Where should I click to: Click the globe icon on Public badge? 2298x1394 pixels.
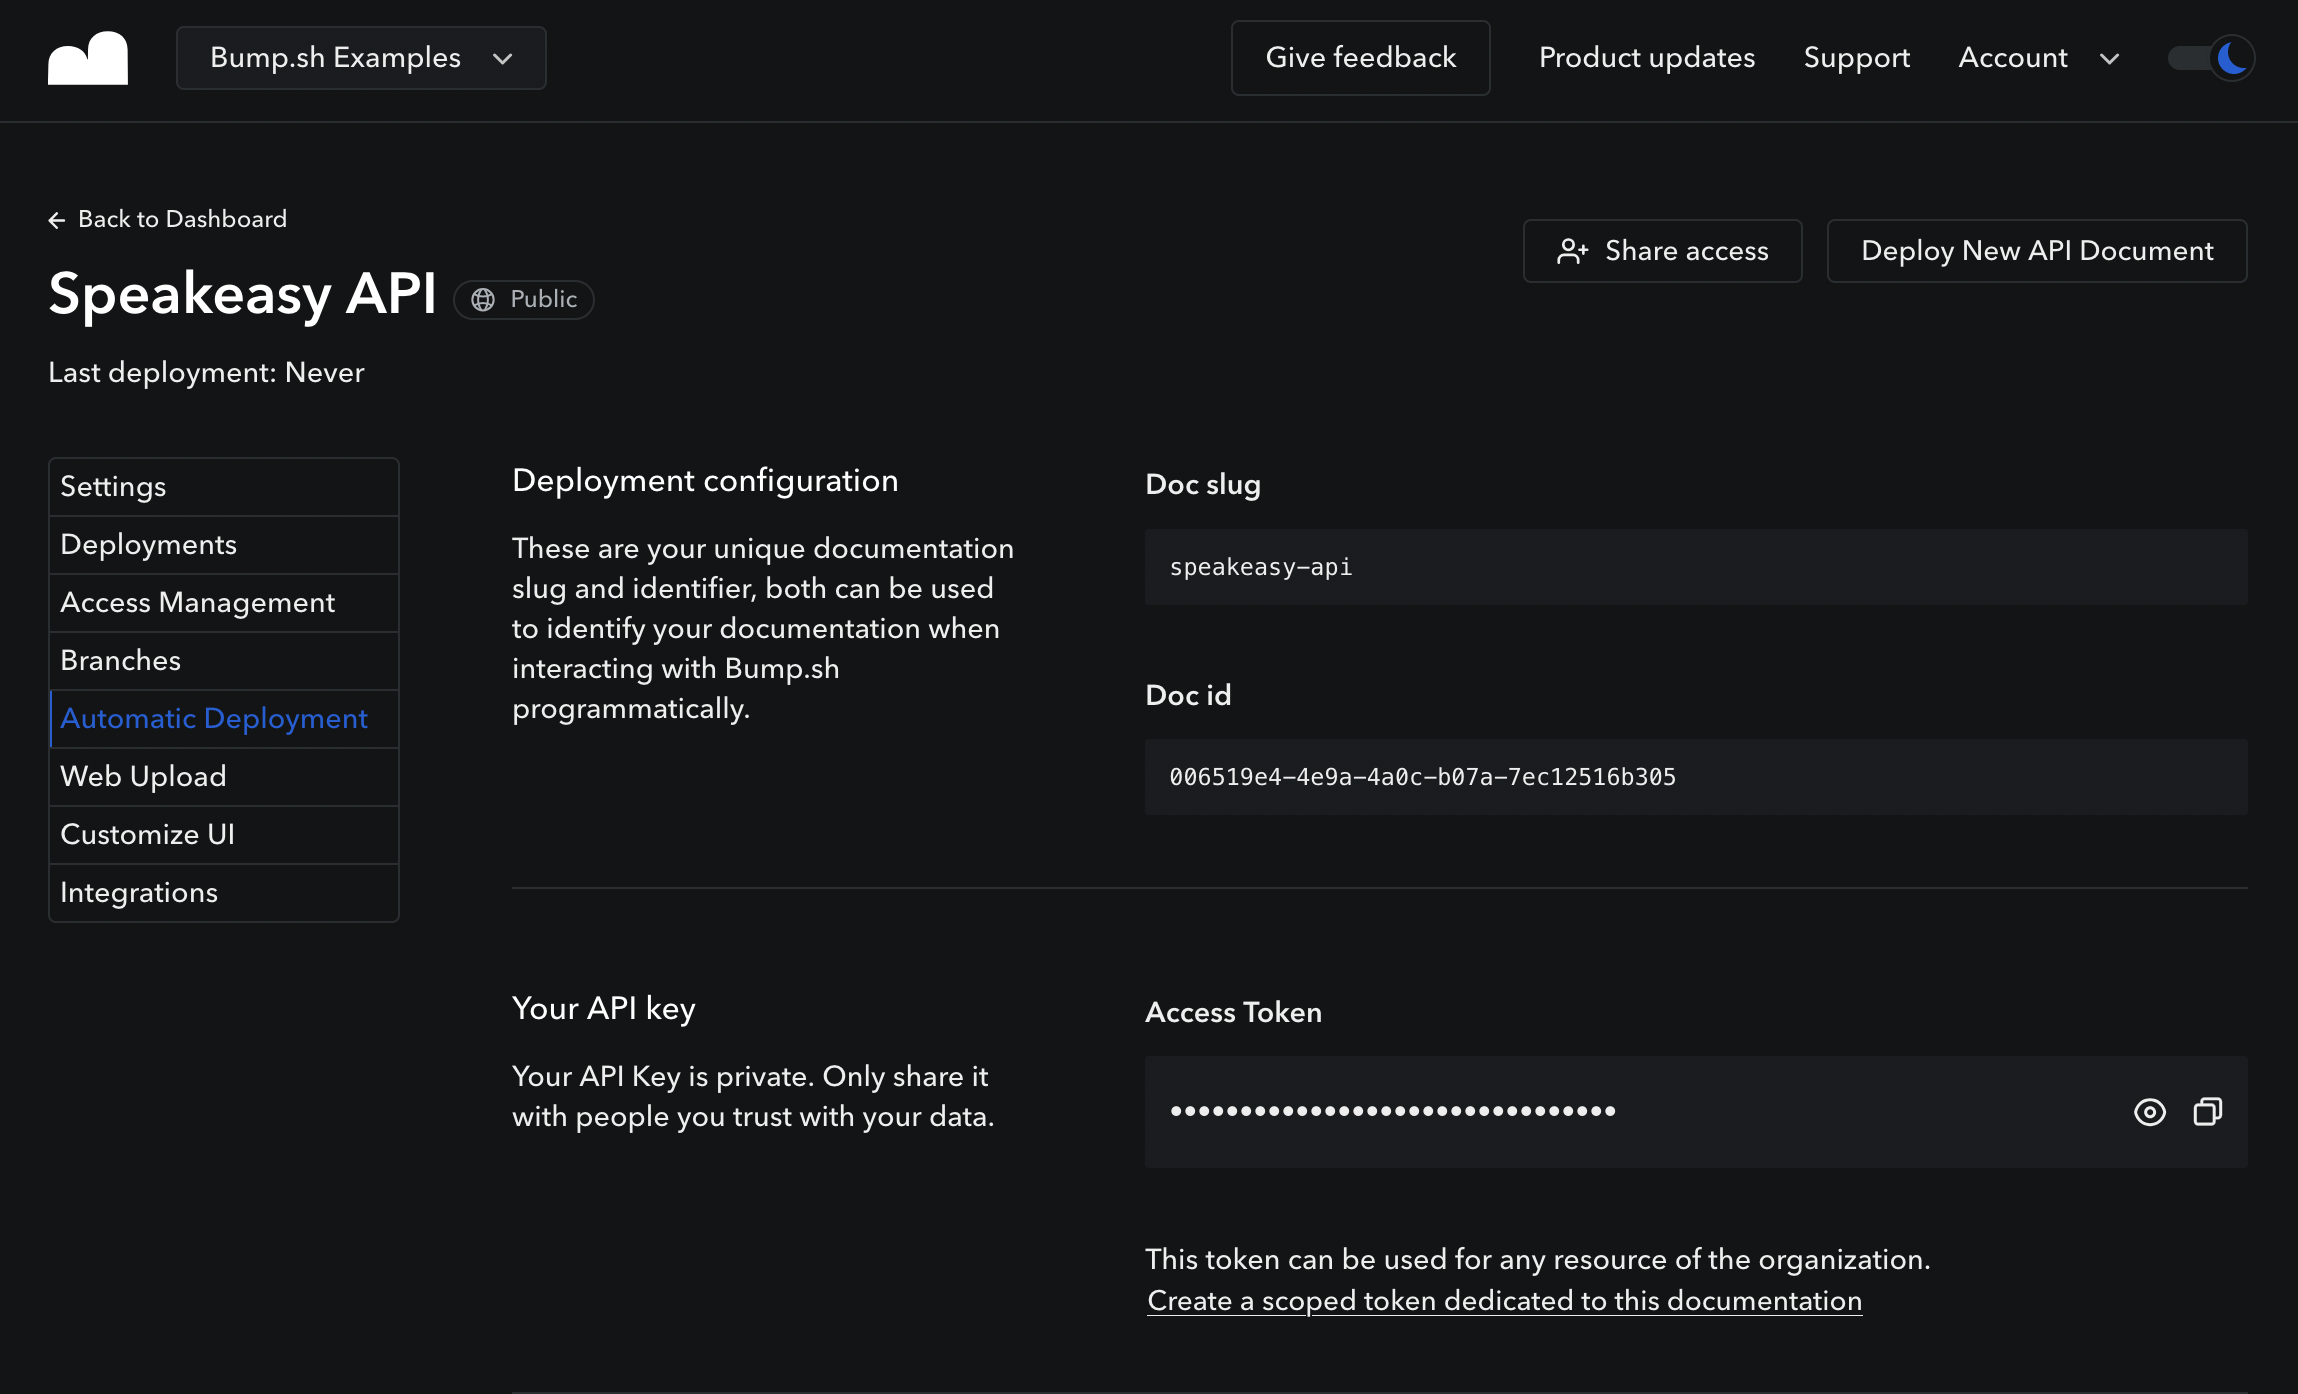point(484,299)
